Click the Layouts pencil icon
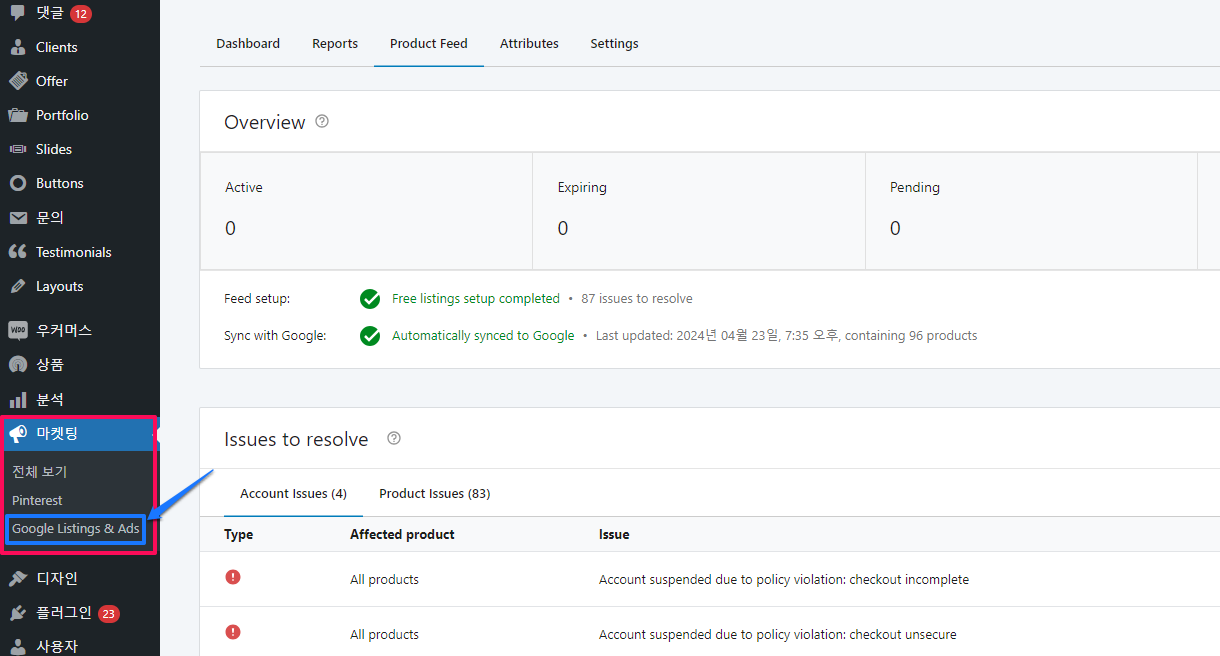 (x=18, y=286)
